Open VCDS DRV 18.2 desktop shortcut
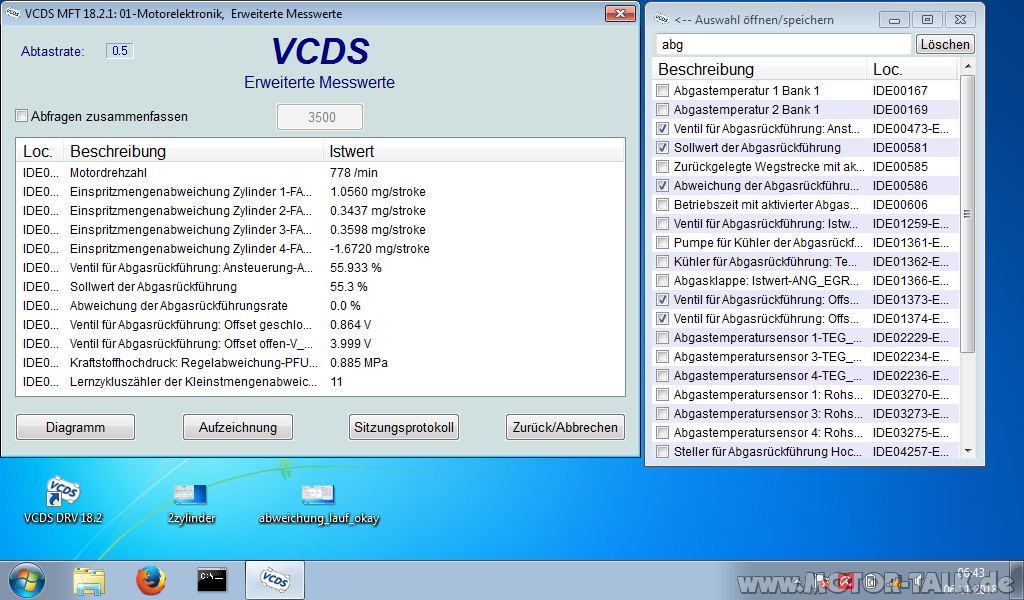The image size is (1024, 600). [63, 494]
